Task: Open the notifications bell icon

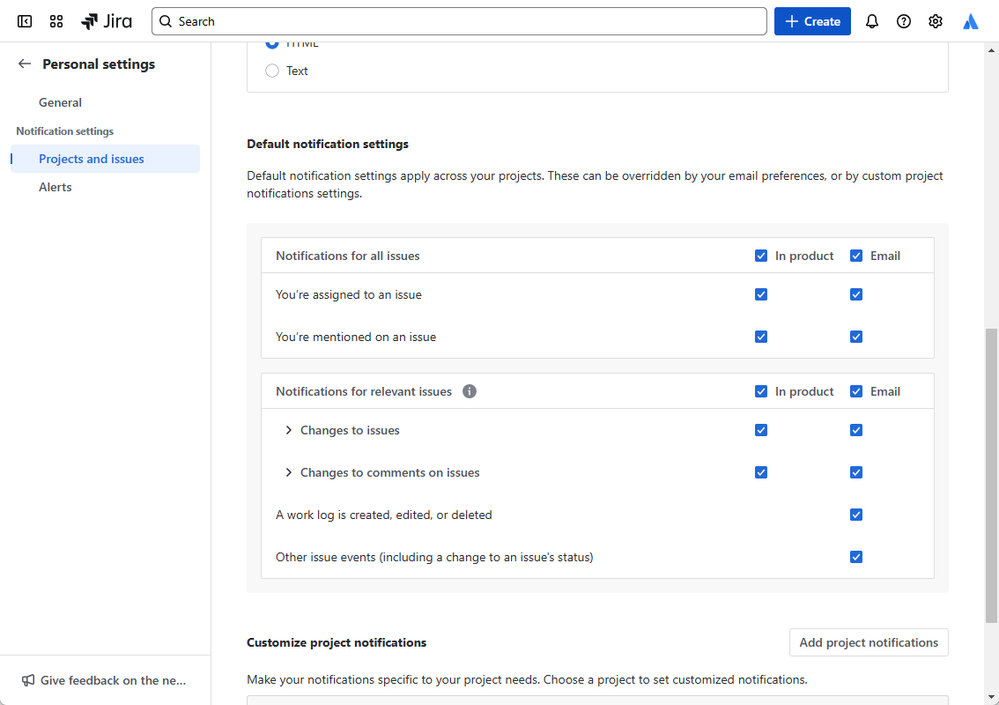Action: (872, 21)
